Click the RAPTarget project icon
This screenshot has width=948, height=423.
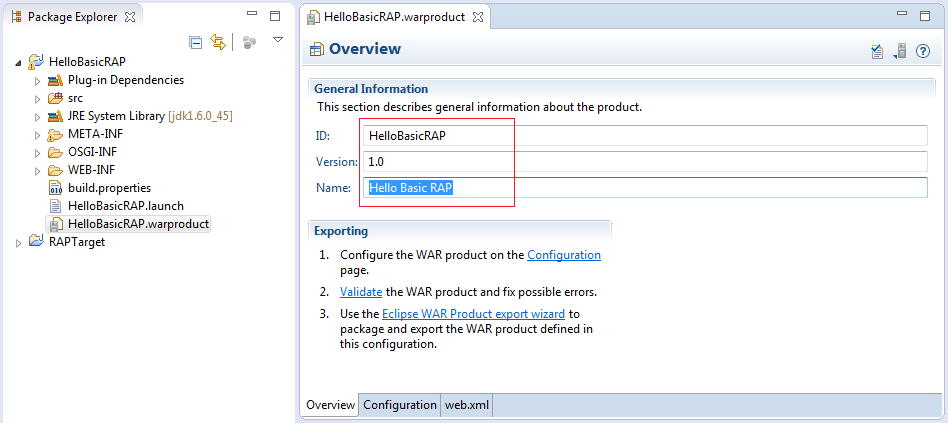(x=36, y=242)
